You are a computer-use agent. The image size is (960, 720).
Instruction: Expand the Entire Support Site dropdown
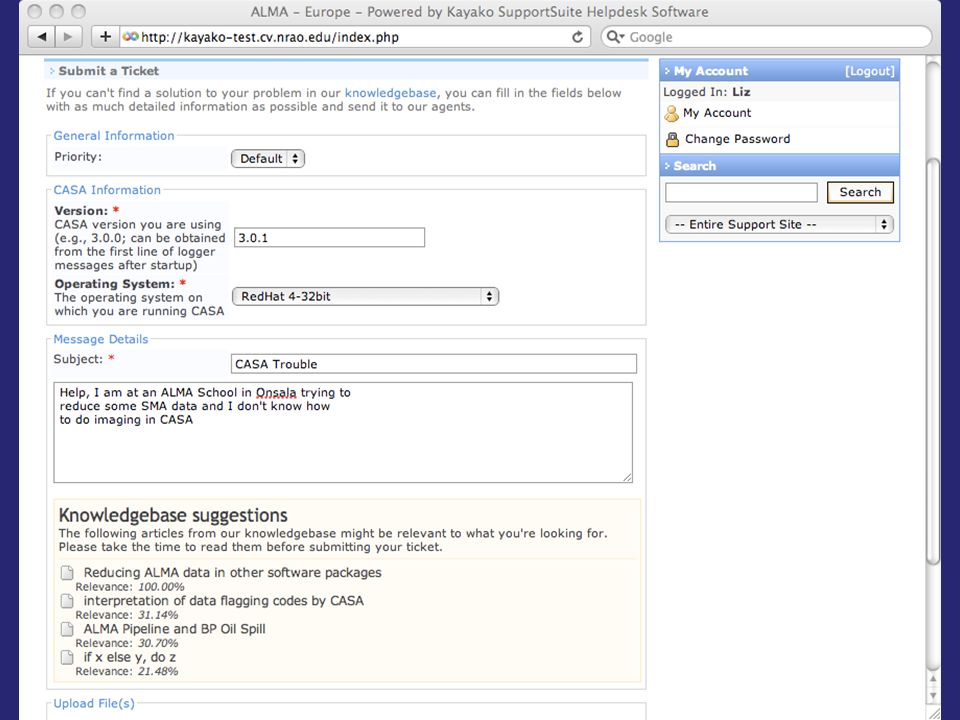tap(779, 225)
